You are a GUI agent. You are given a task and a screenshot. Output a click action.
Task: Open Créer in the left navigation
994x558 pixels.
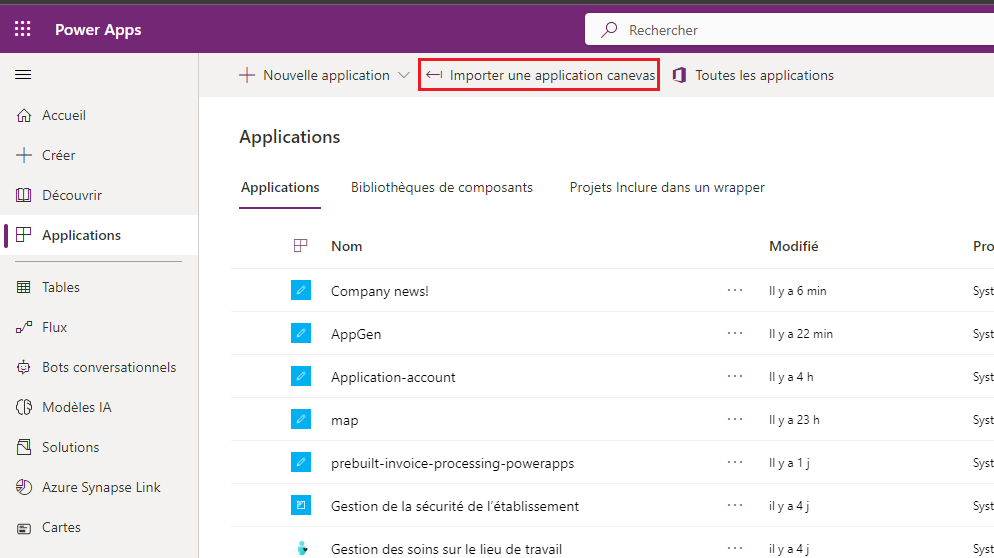click(59, 155)
